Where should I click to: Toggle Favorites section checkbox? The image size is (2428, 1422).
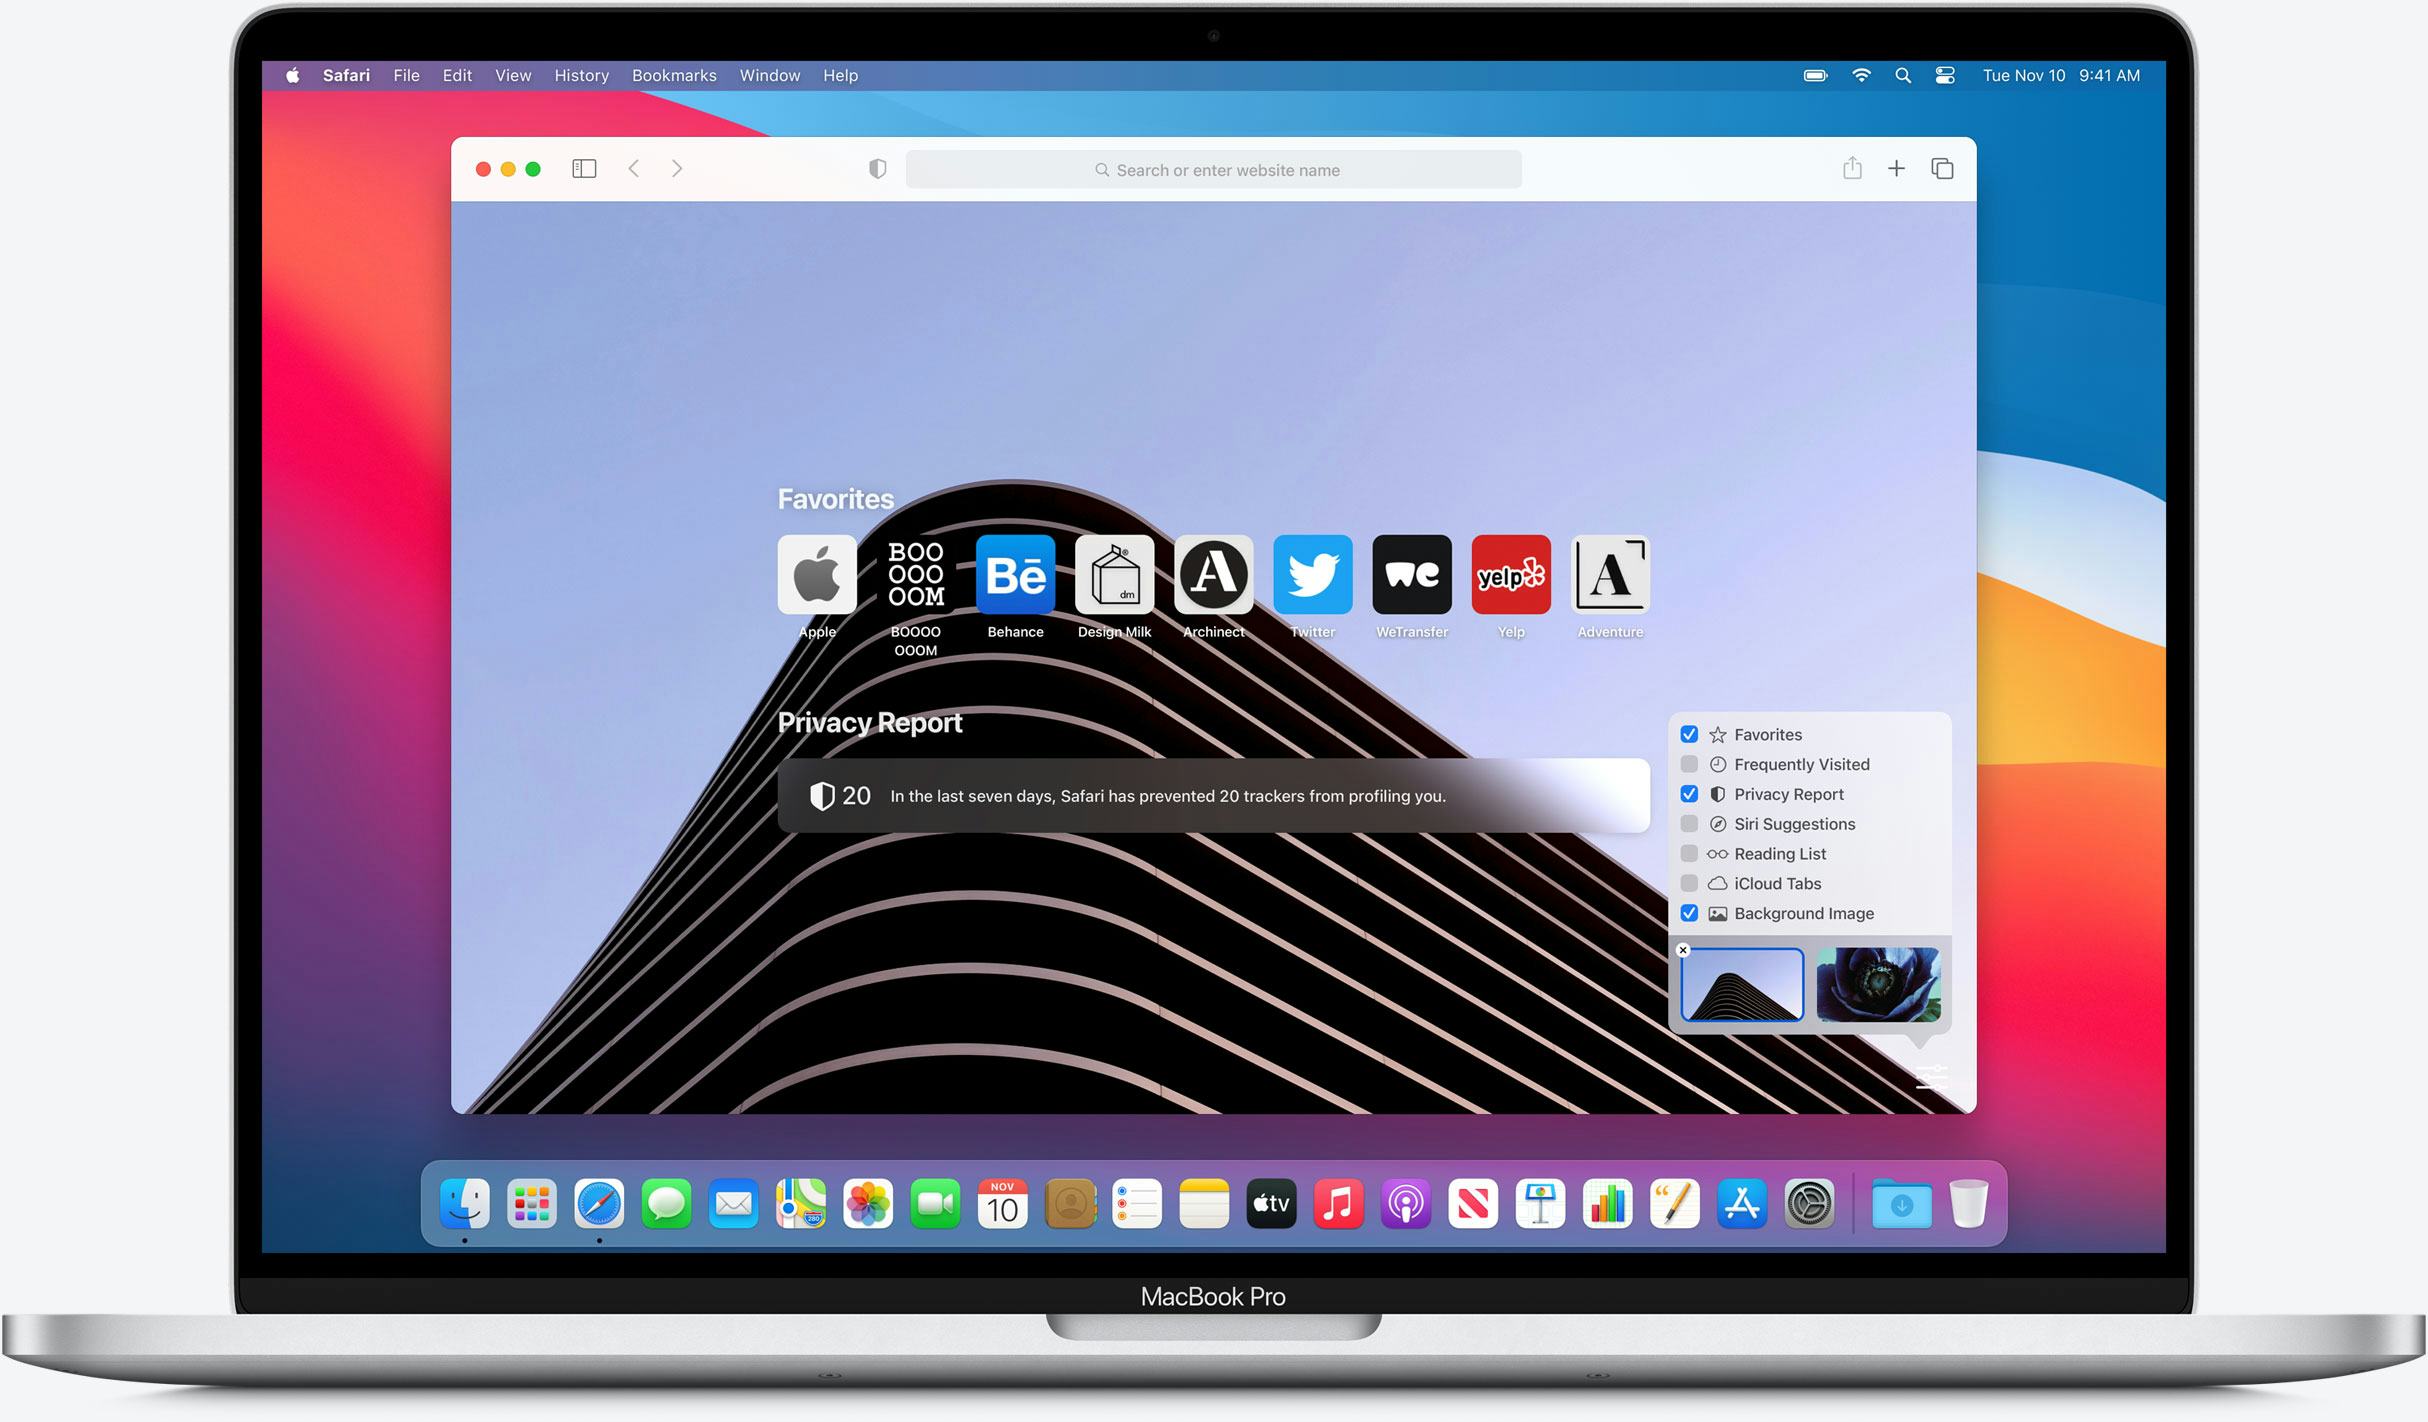(1690, 735)
